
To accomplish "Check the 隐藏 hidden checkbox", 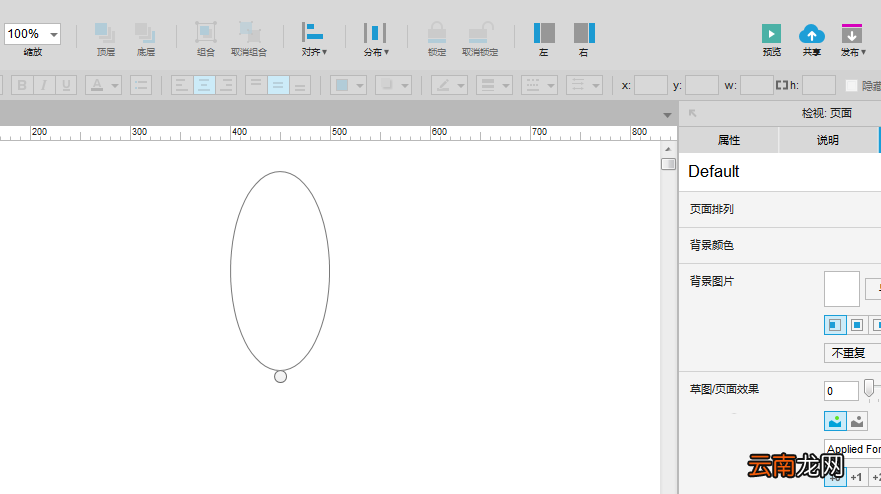I will tap(851, 85).
